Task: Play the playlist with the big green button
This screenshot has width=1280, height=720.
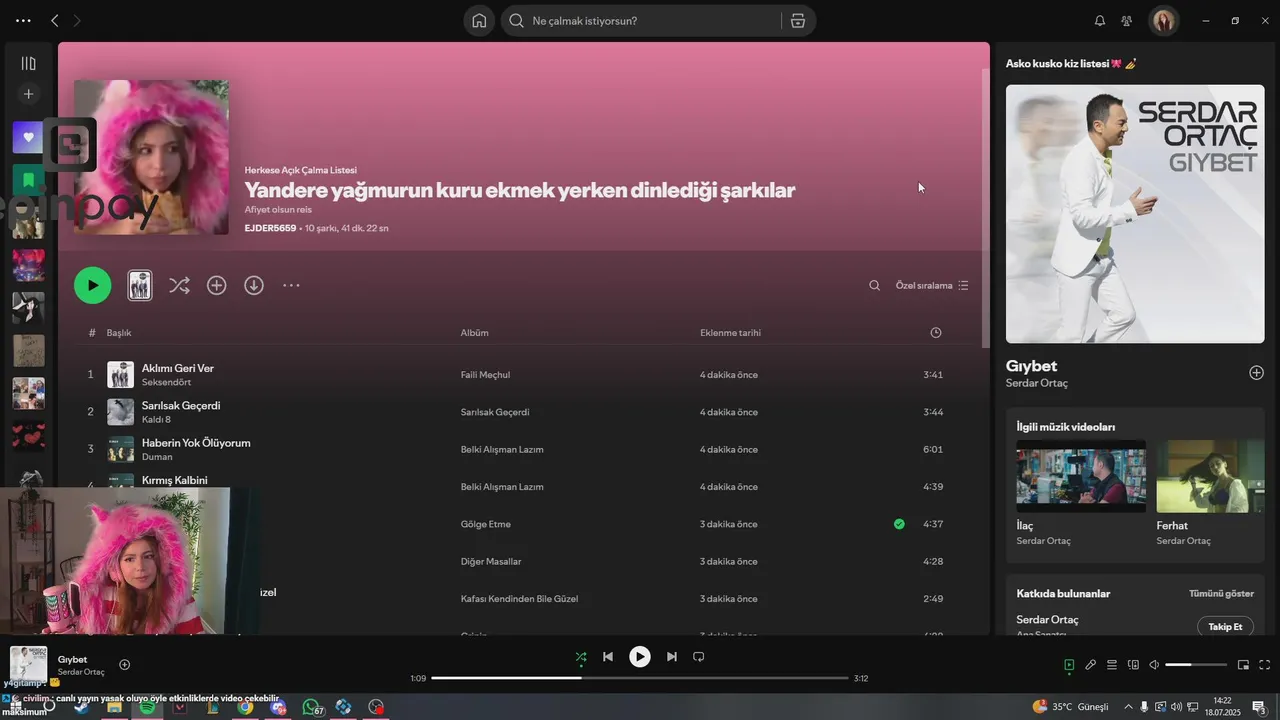Action: (92, 285)
